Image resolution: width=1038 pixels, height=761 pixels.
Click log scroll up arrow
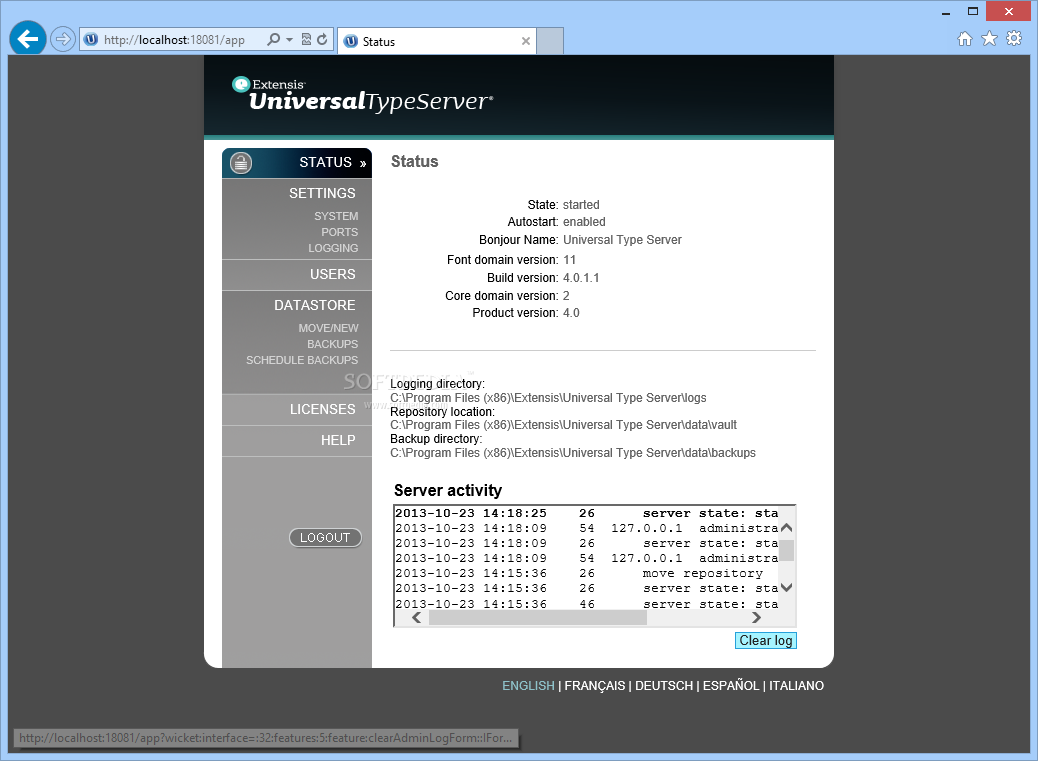pos(786,527)
